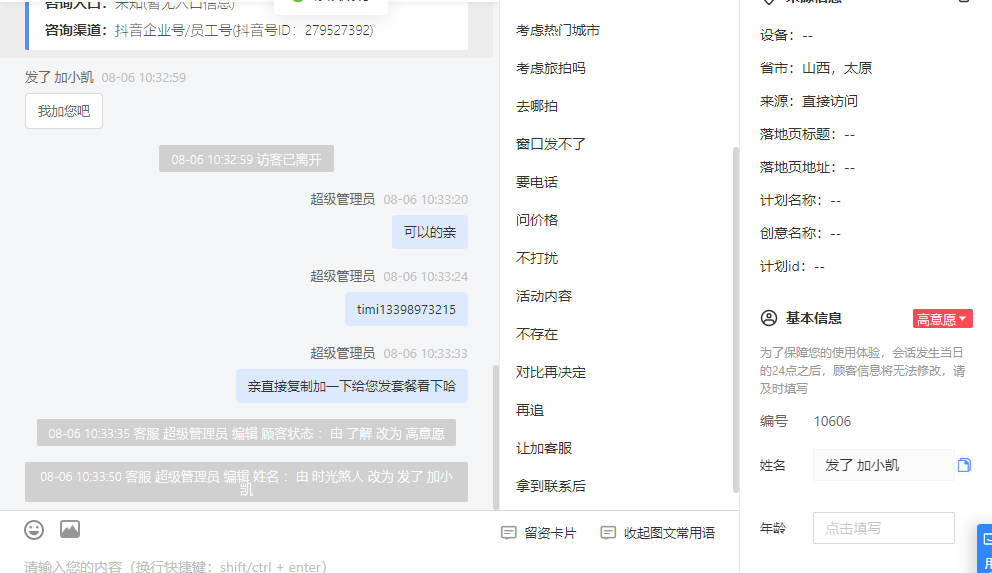992x573 pixels.
Task: Click the 落地页标题 row
Action: tap(807, 134)
